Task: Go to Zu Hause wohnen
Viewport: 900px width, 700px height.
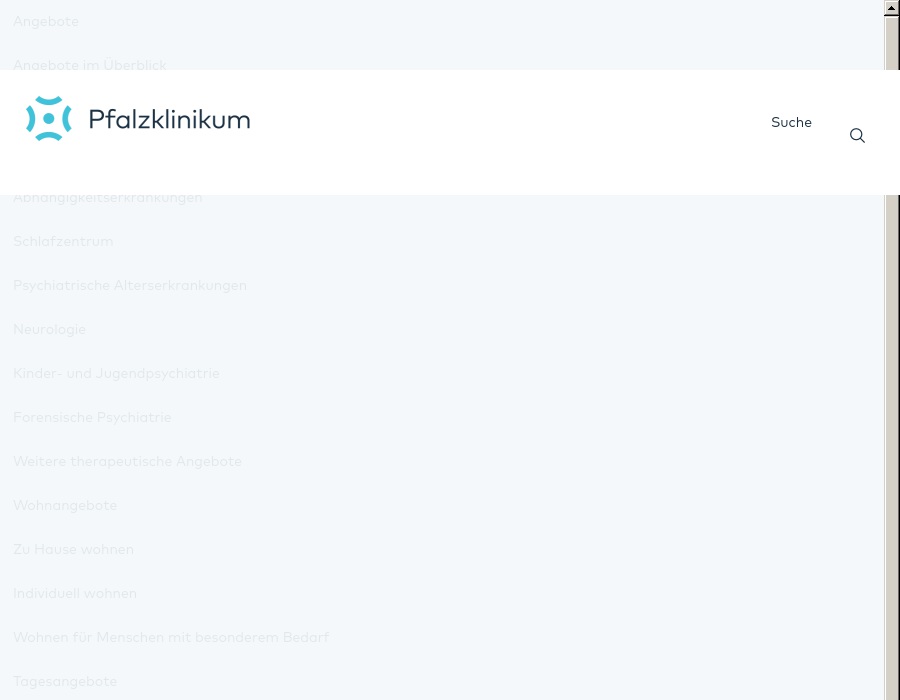Action: coord(73,549)
